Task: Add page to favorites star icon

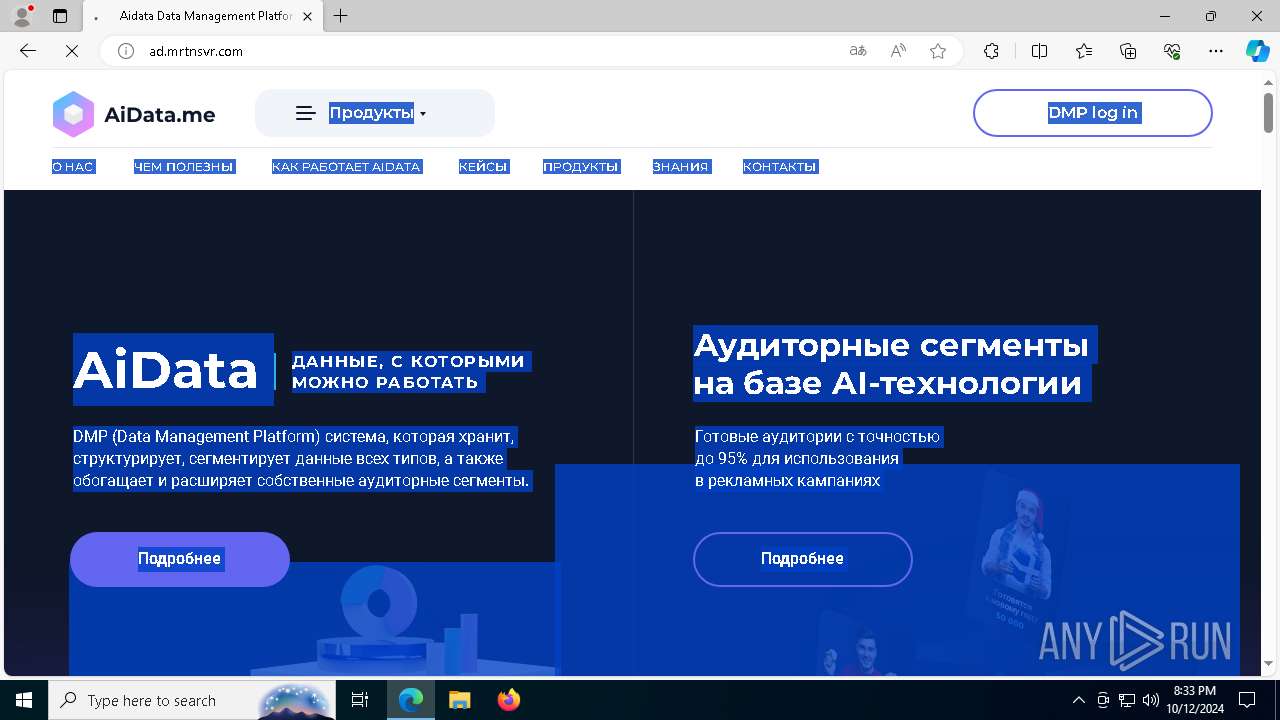Action: (938, 51)
